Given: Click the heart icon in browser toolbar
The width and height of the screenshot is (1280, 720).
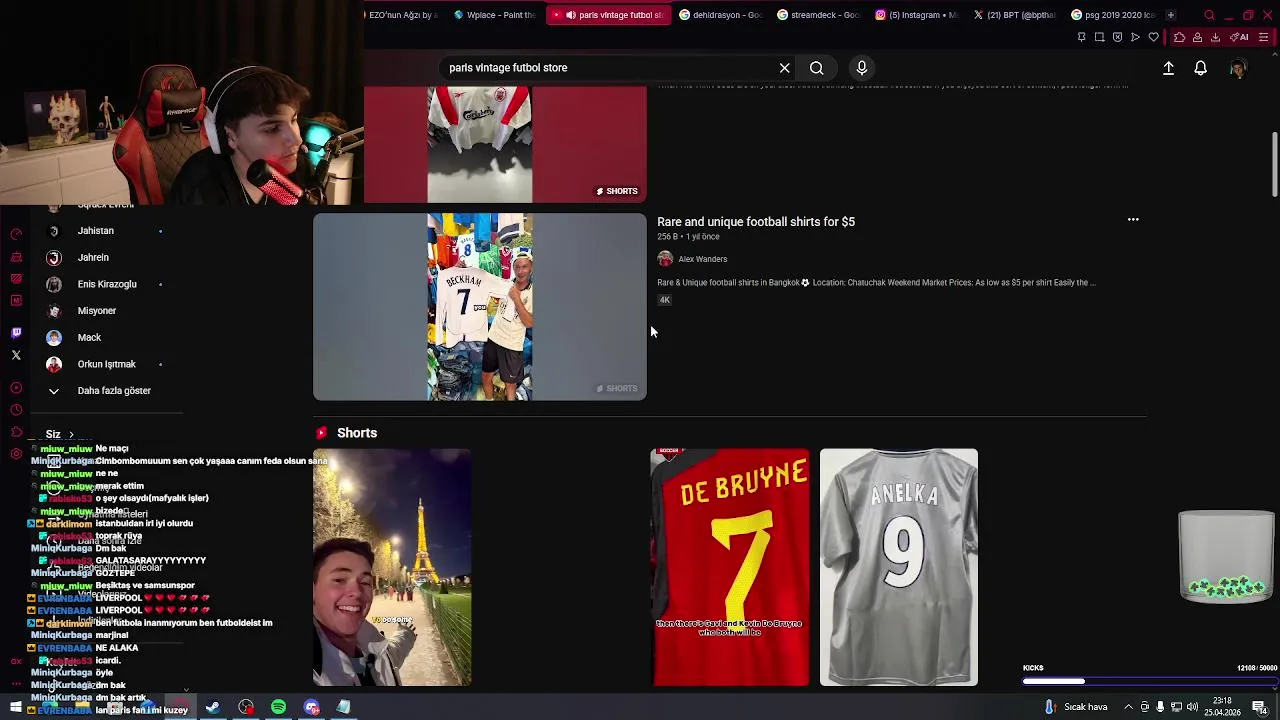Looking at the screenshot, I should (x=1153, y=37).
